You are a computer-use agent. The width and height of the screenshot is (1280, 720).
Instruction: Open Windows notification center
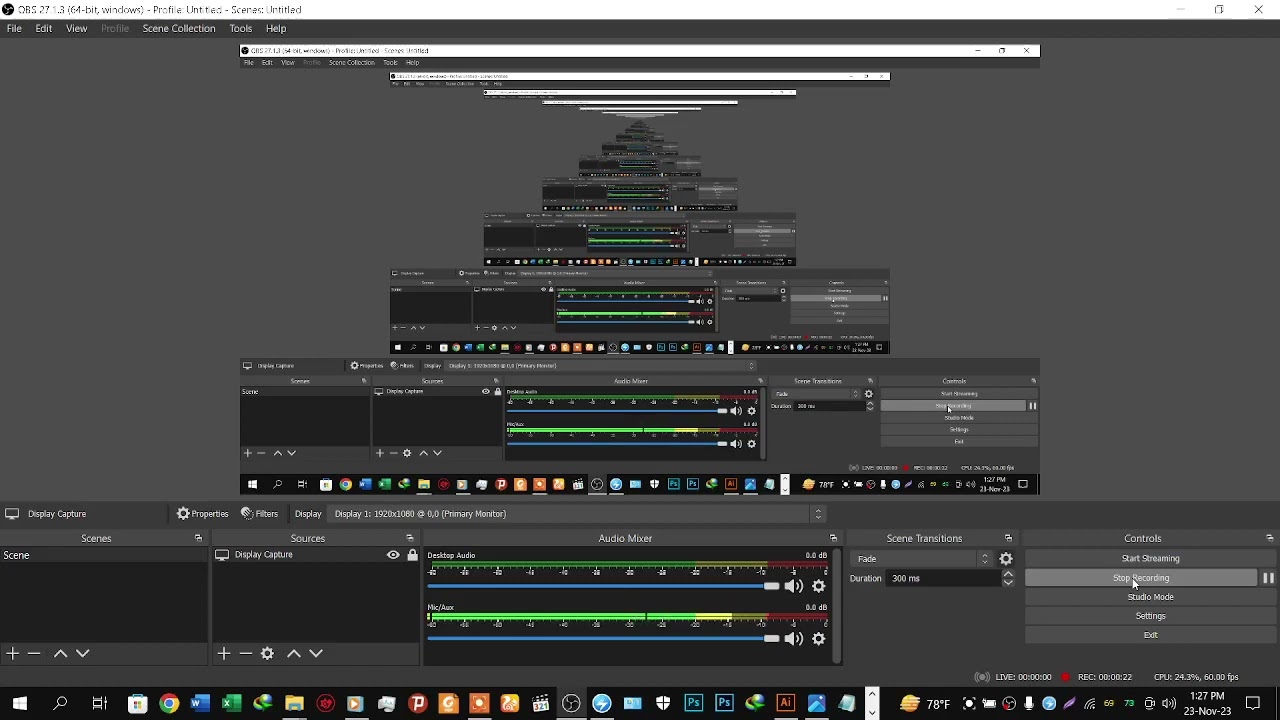point(1253,704)
